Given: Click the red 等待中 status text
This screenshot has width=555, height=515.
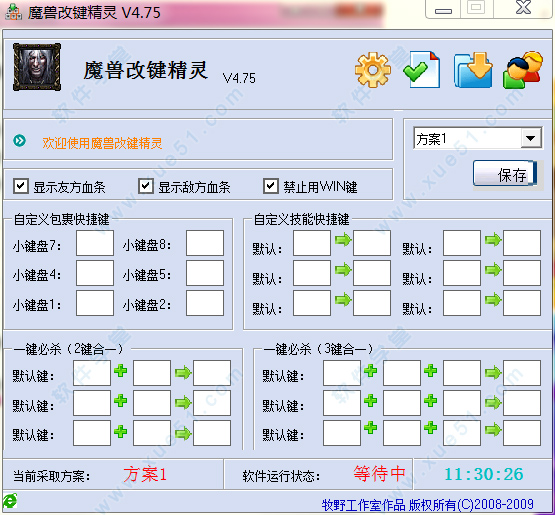Looking at the screenshot, I should (x=379, y=474).
